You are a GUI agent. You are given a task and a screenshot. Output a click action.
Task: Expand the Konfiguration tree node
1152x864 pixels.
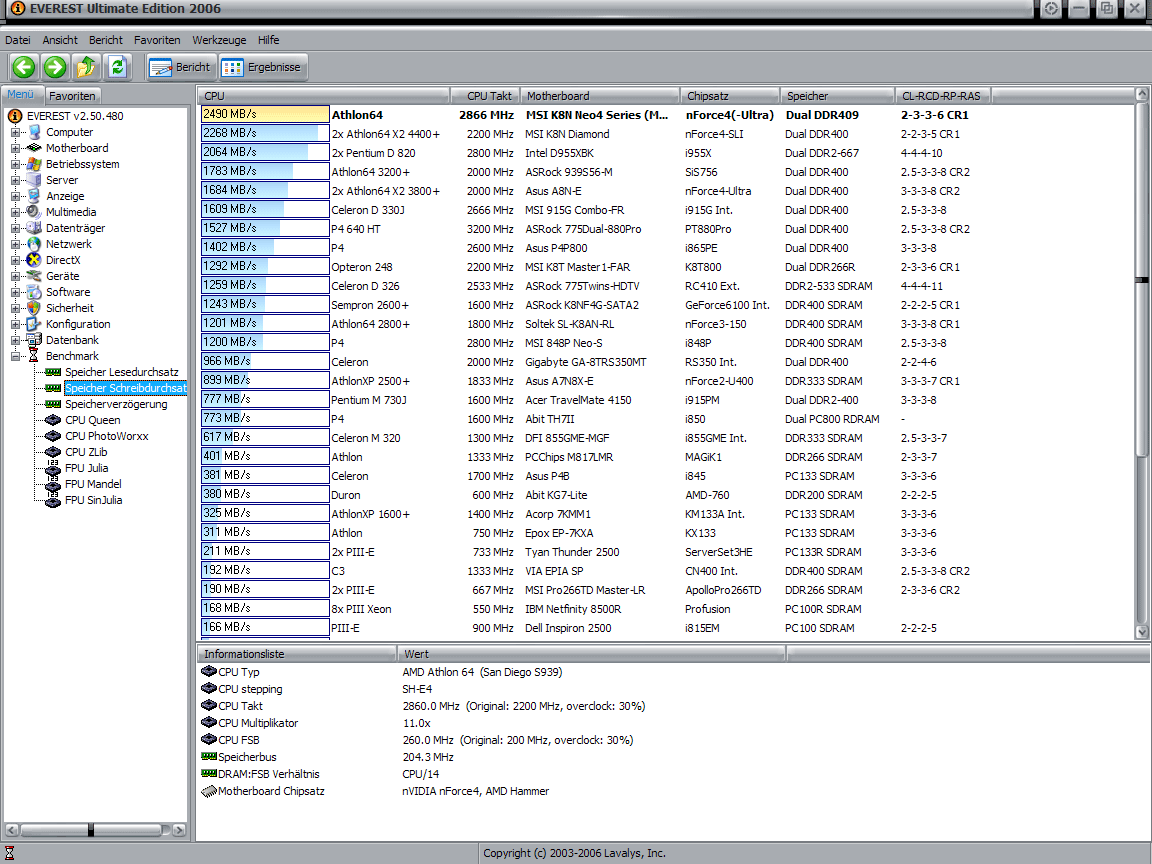pyautogui.click(x=15, y=324)
